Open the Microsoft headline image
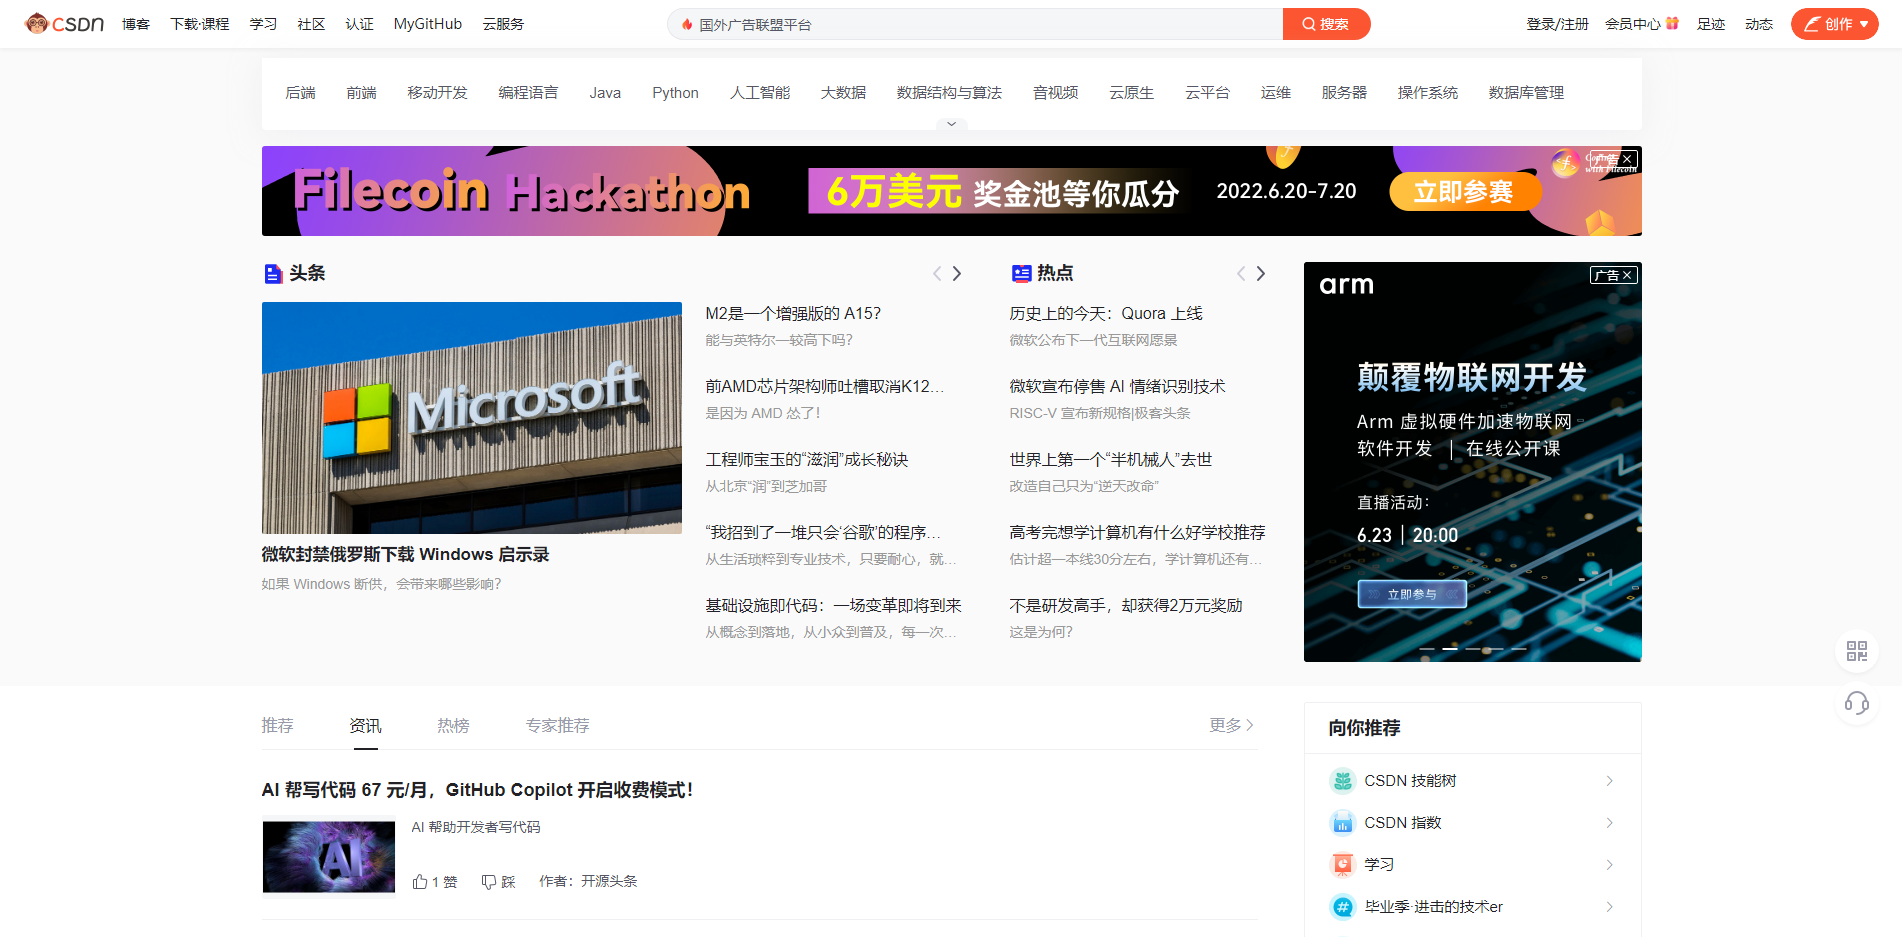This screenshot has height=937, width=1902. (x=472, y=418)
